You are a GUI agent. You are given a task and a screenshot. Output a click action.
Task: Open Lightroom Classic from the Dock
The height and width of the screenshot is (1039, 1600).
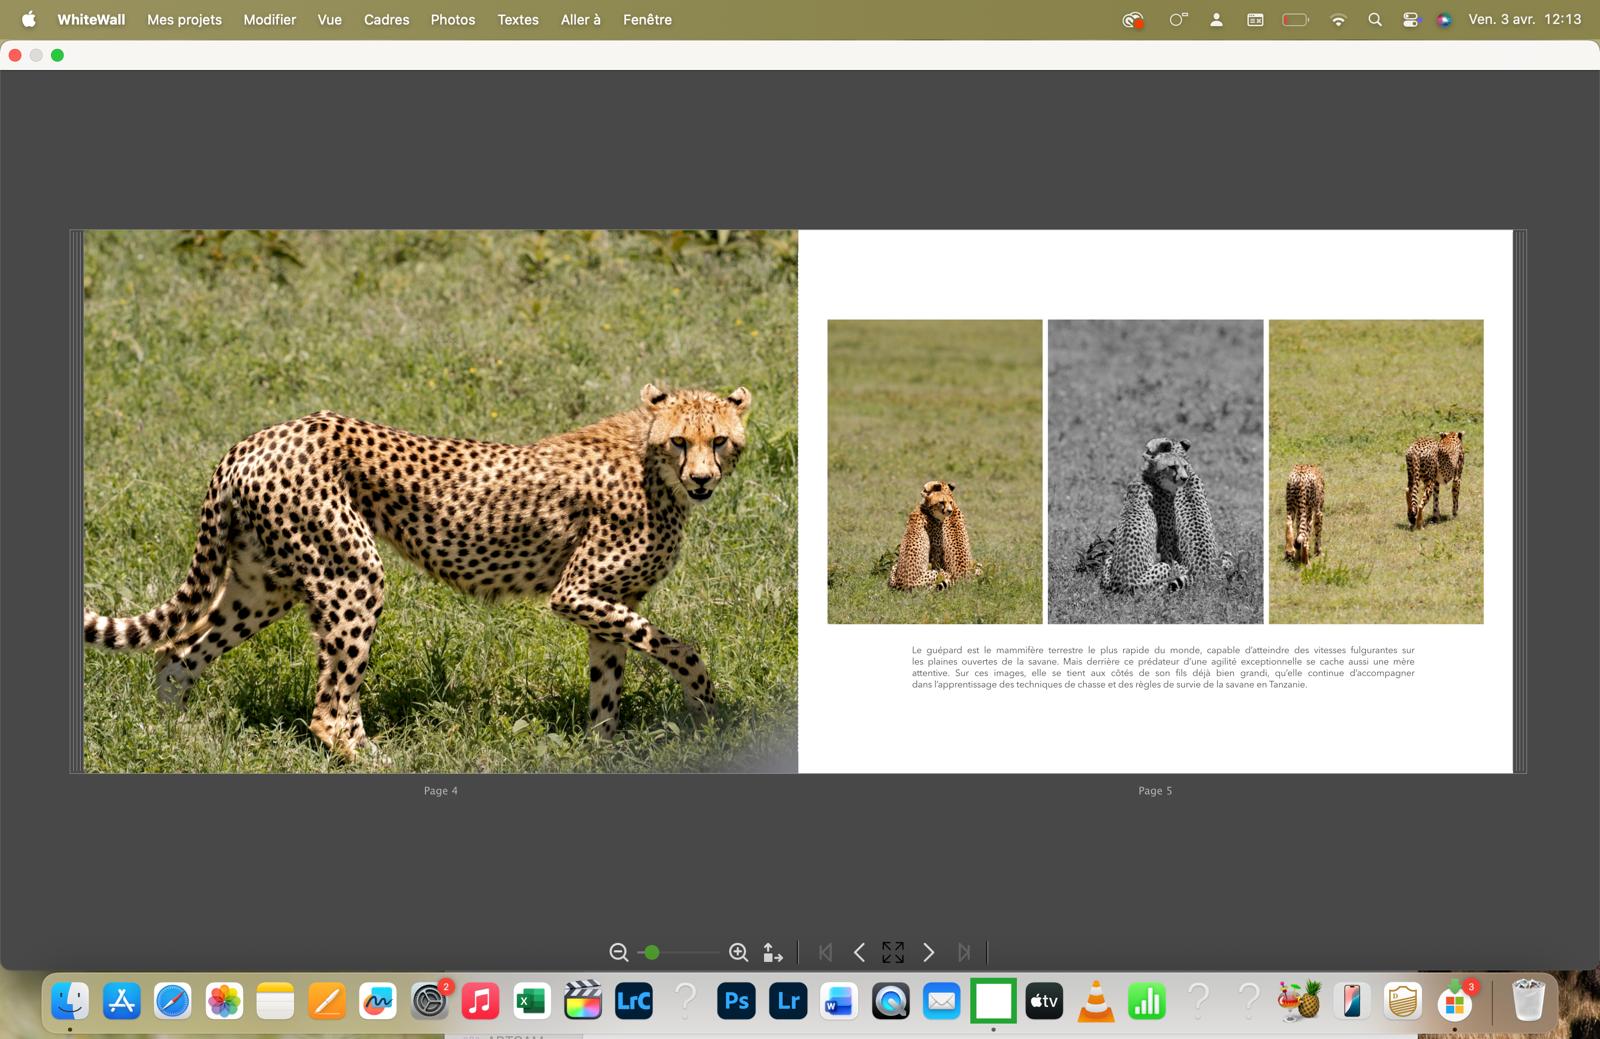pos(634,1000)
